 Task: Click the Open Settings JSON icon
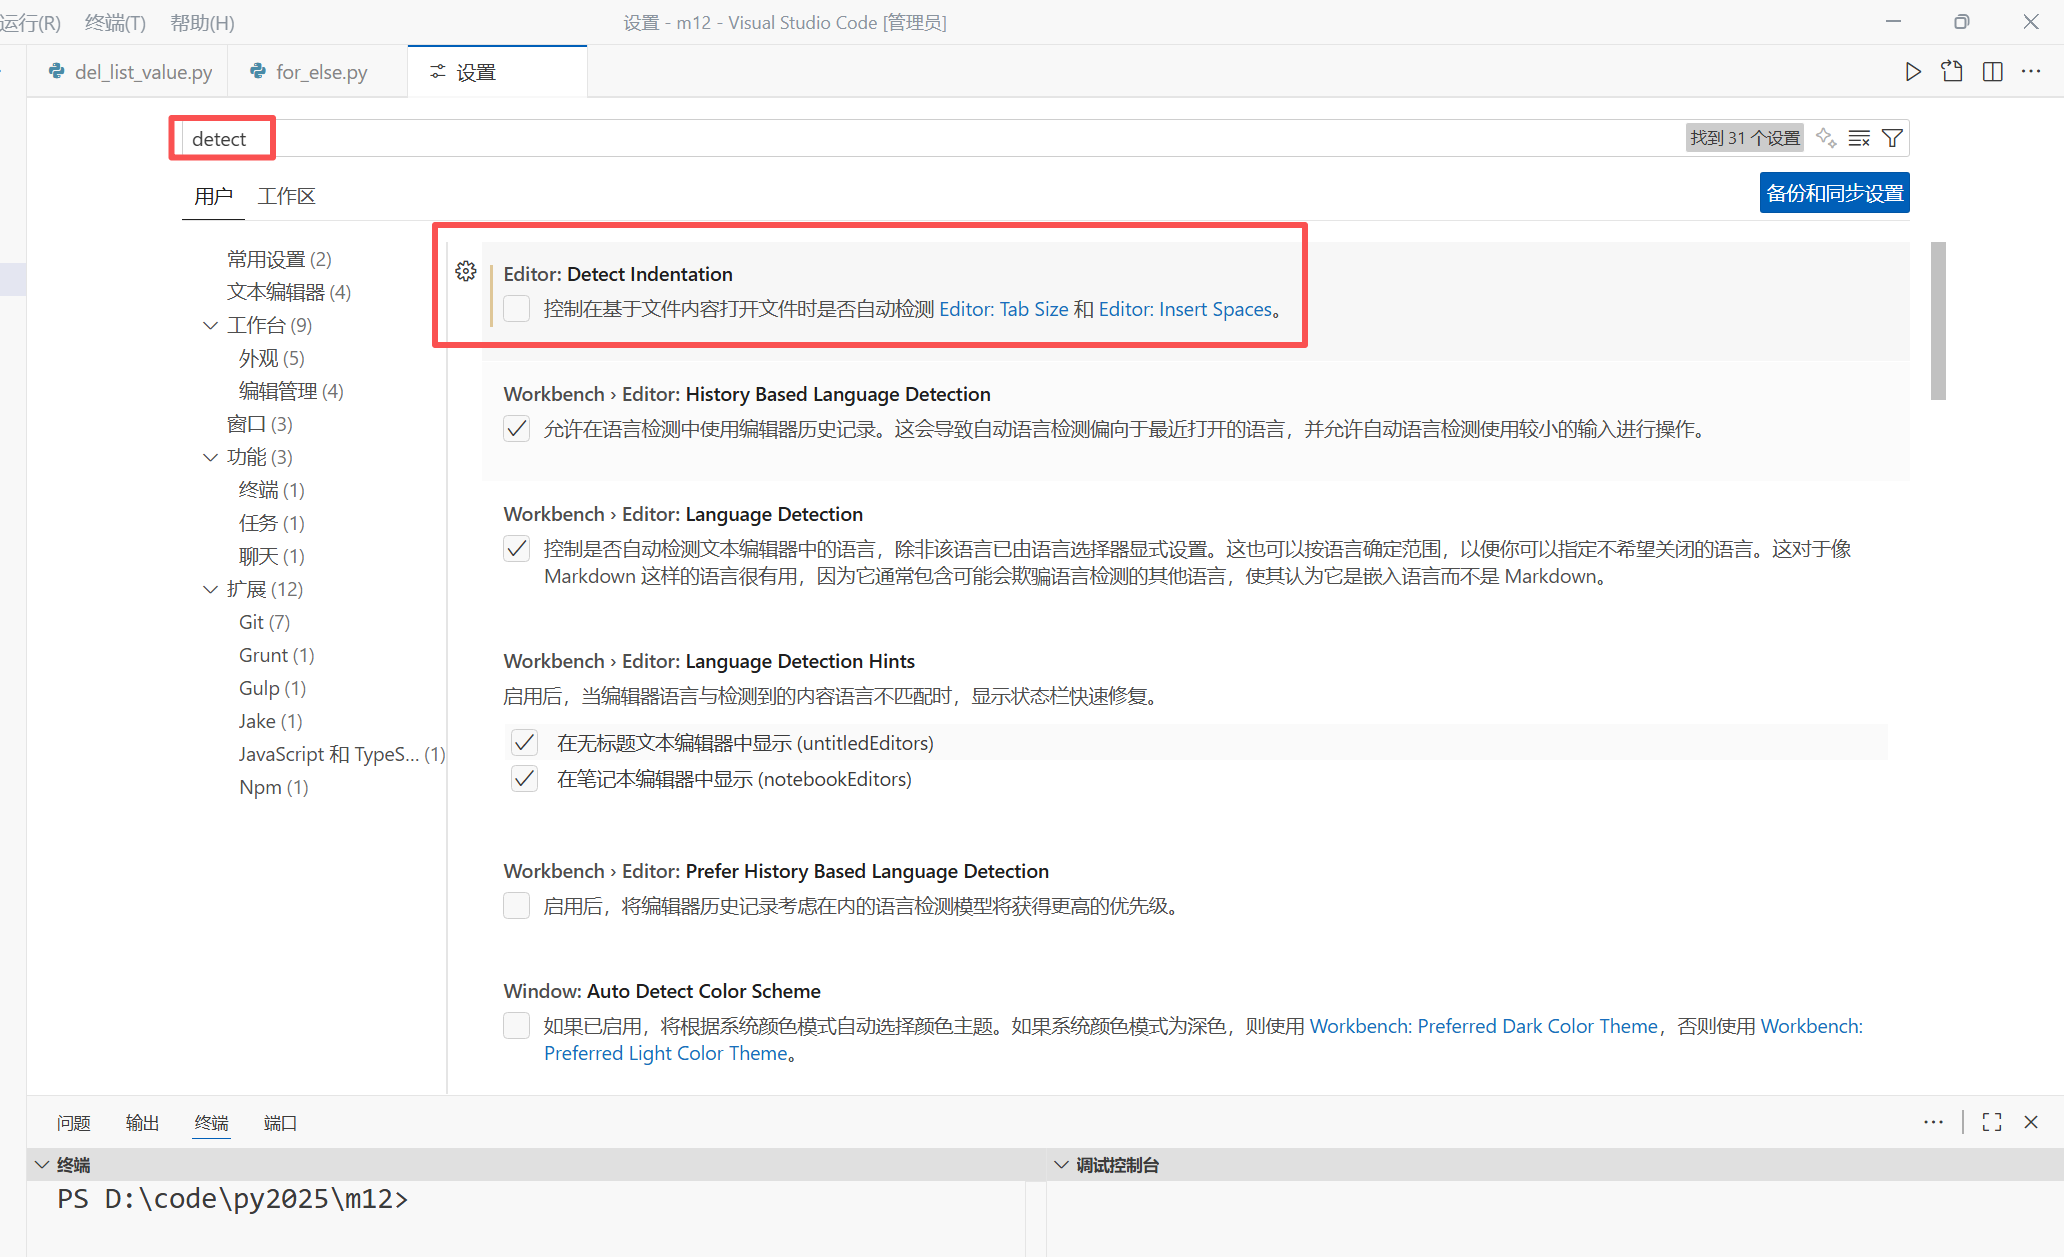[1952, 72]
